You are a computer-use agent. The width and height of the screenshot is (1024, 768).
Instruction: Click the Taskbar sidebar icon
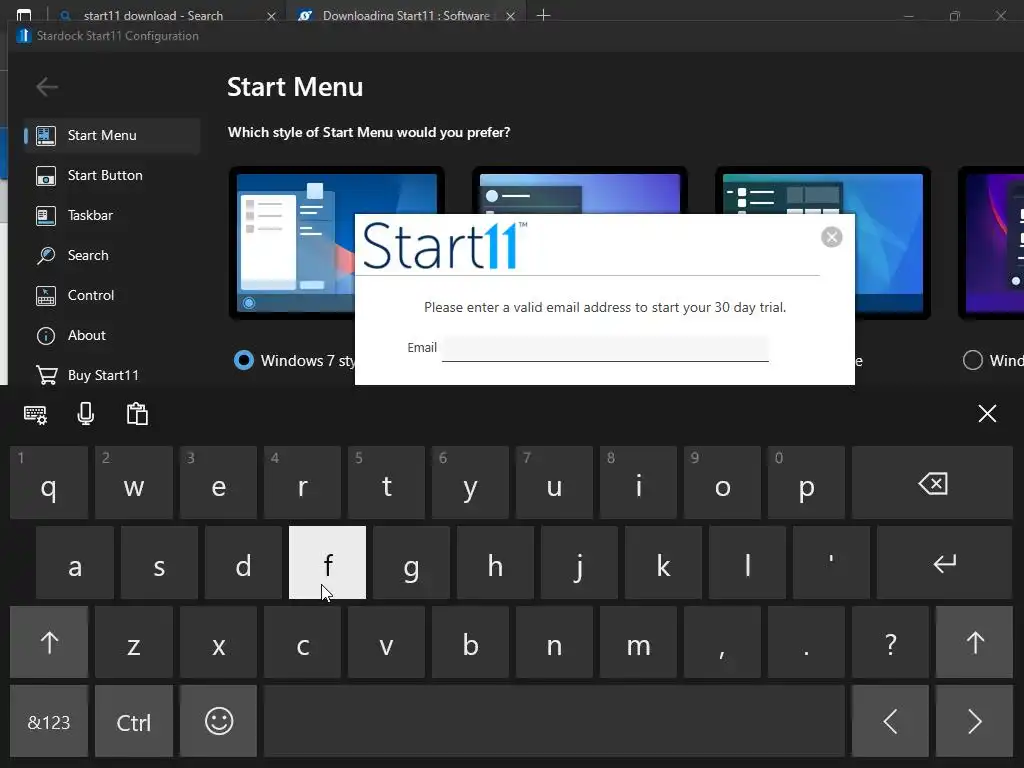46,215
